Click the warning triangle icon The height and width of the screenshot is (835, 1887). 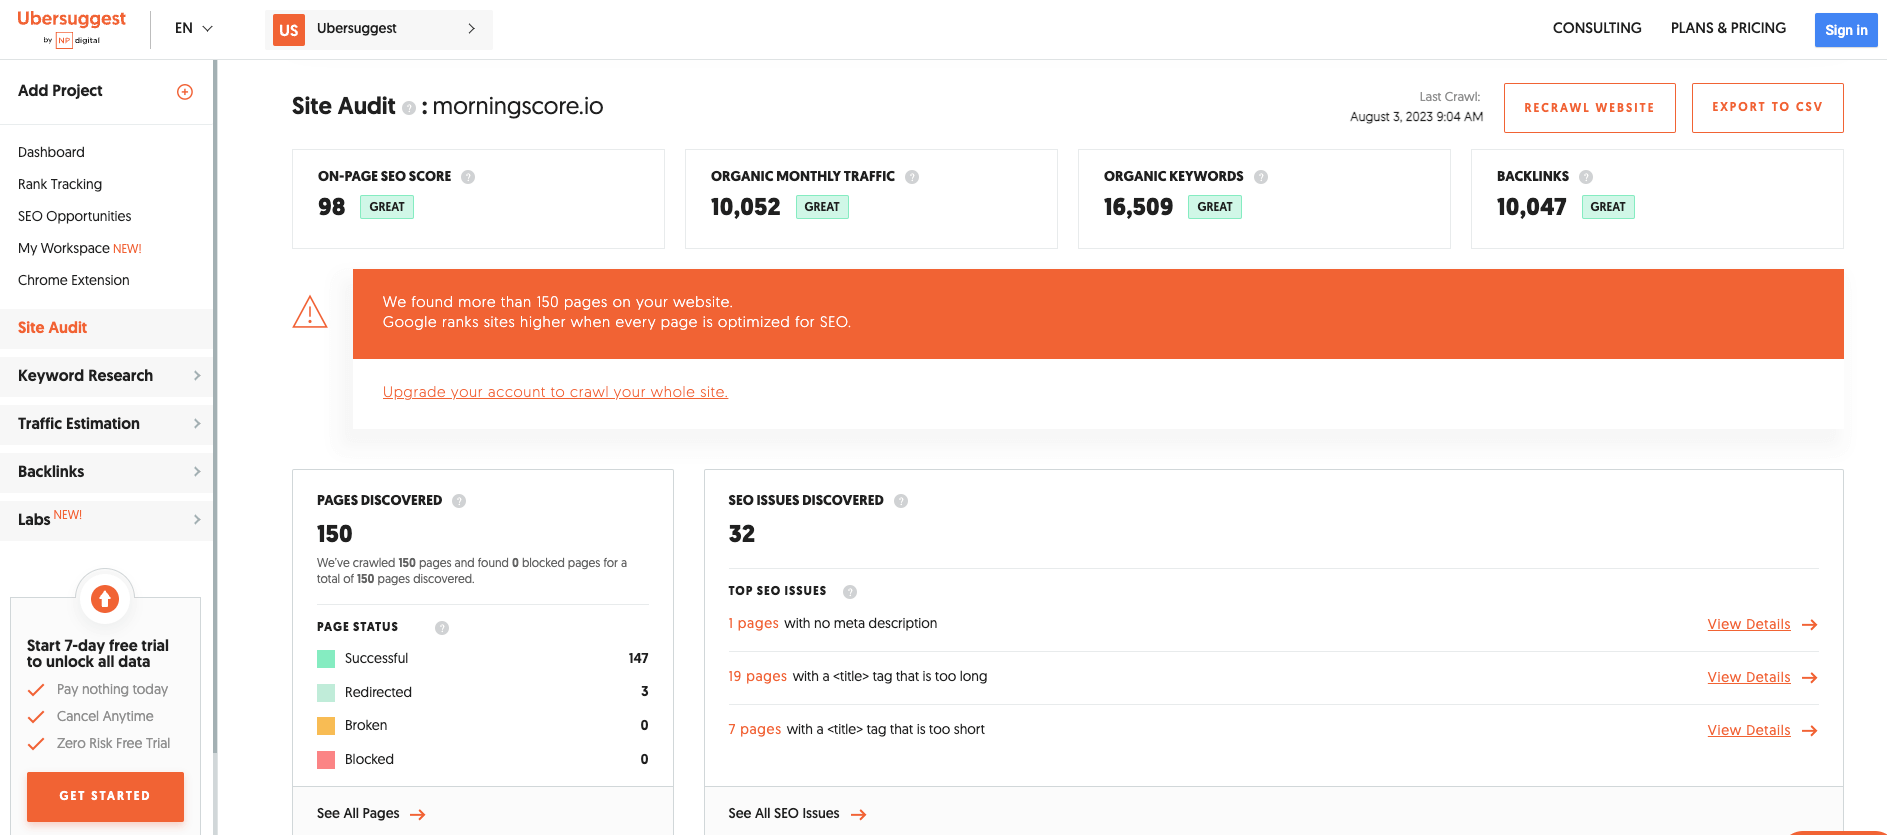point(310,312)
